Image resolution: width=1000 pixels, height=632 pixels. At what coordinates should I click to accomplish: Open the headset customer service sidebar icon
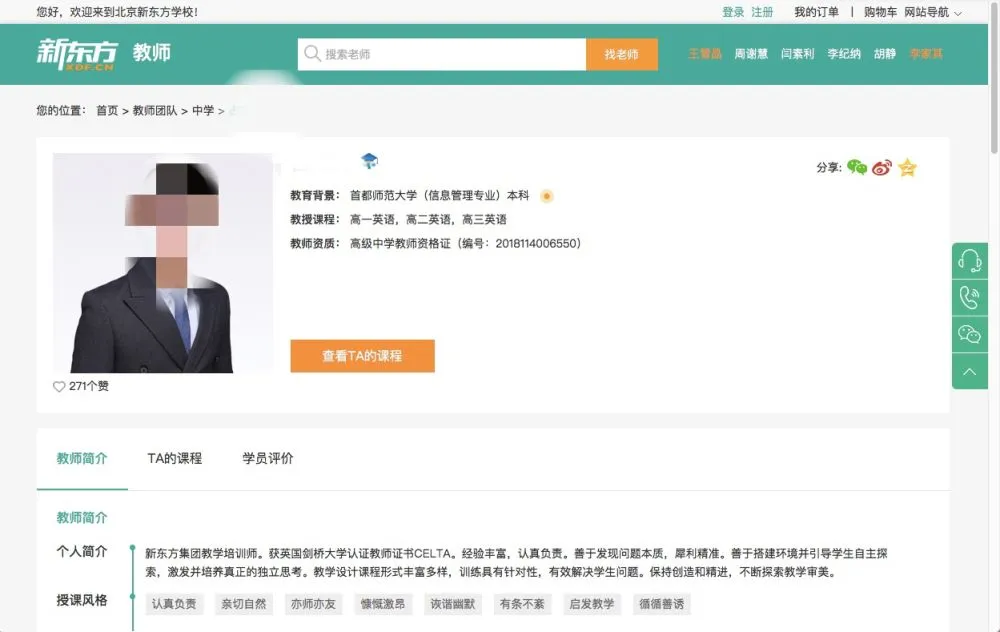pyautogui.click(x=969, y=261)
